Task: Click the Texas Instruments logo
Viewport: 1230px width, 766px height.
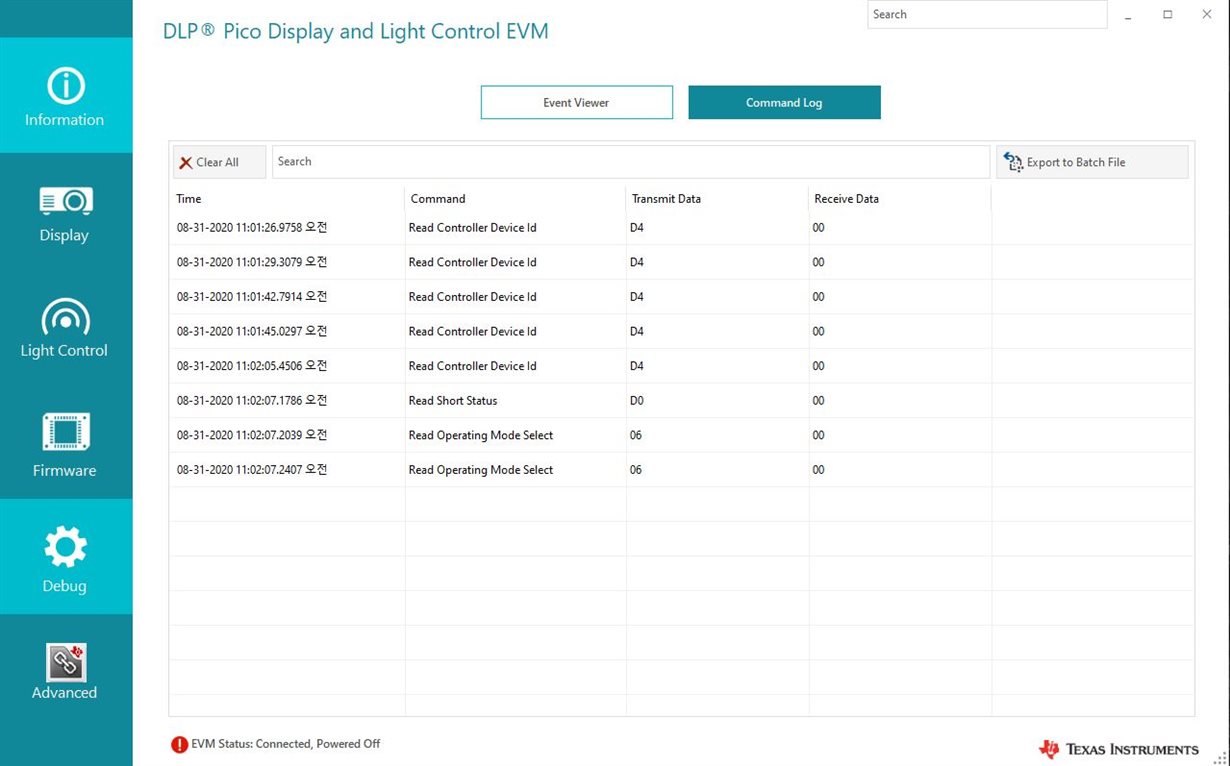Action: 1118,749
